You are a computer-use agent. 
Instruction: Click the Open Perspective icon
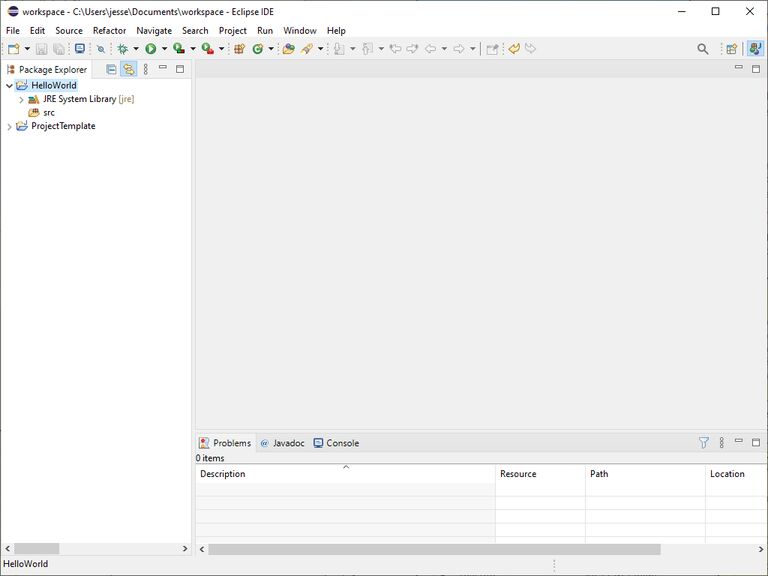731,49
